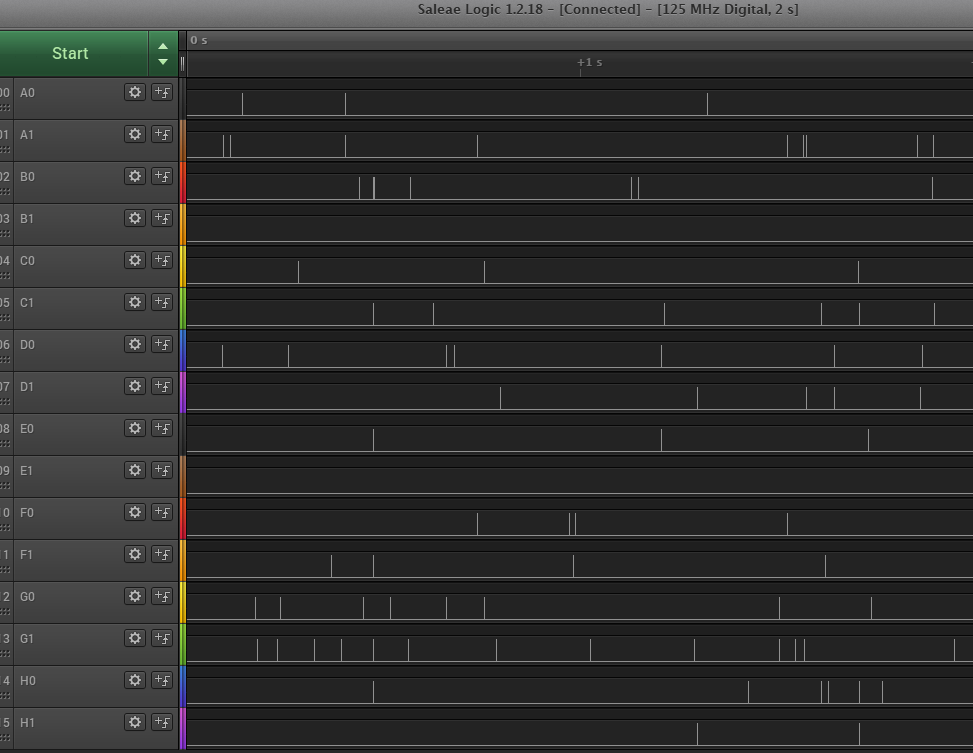Open channel C0 settings gear
This screenshot has width=973, height=753.
(x=135, y=260)
